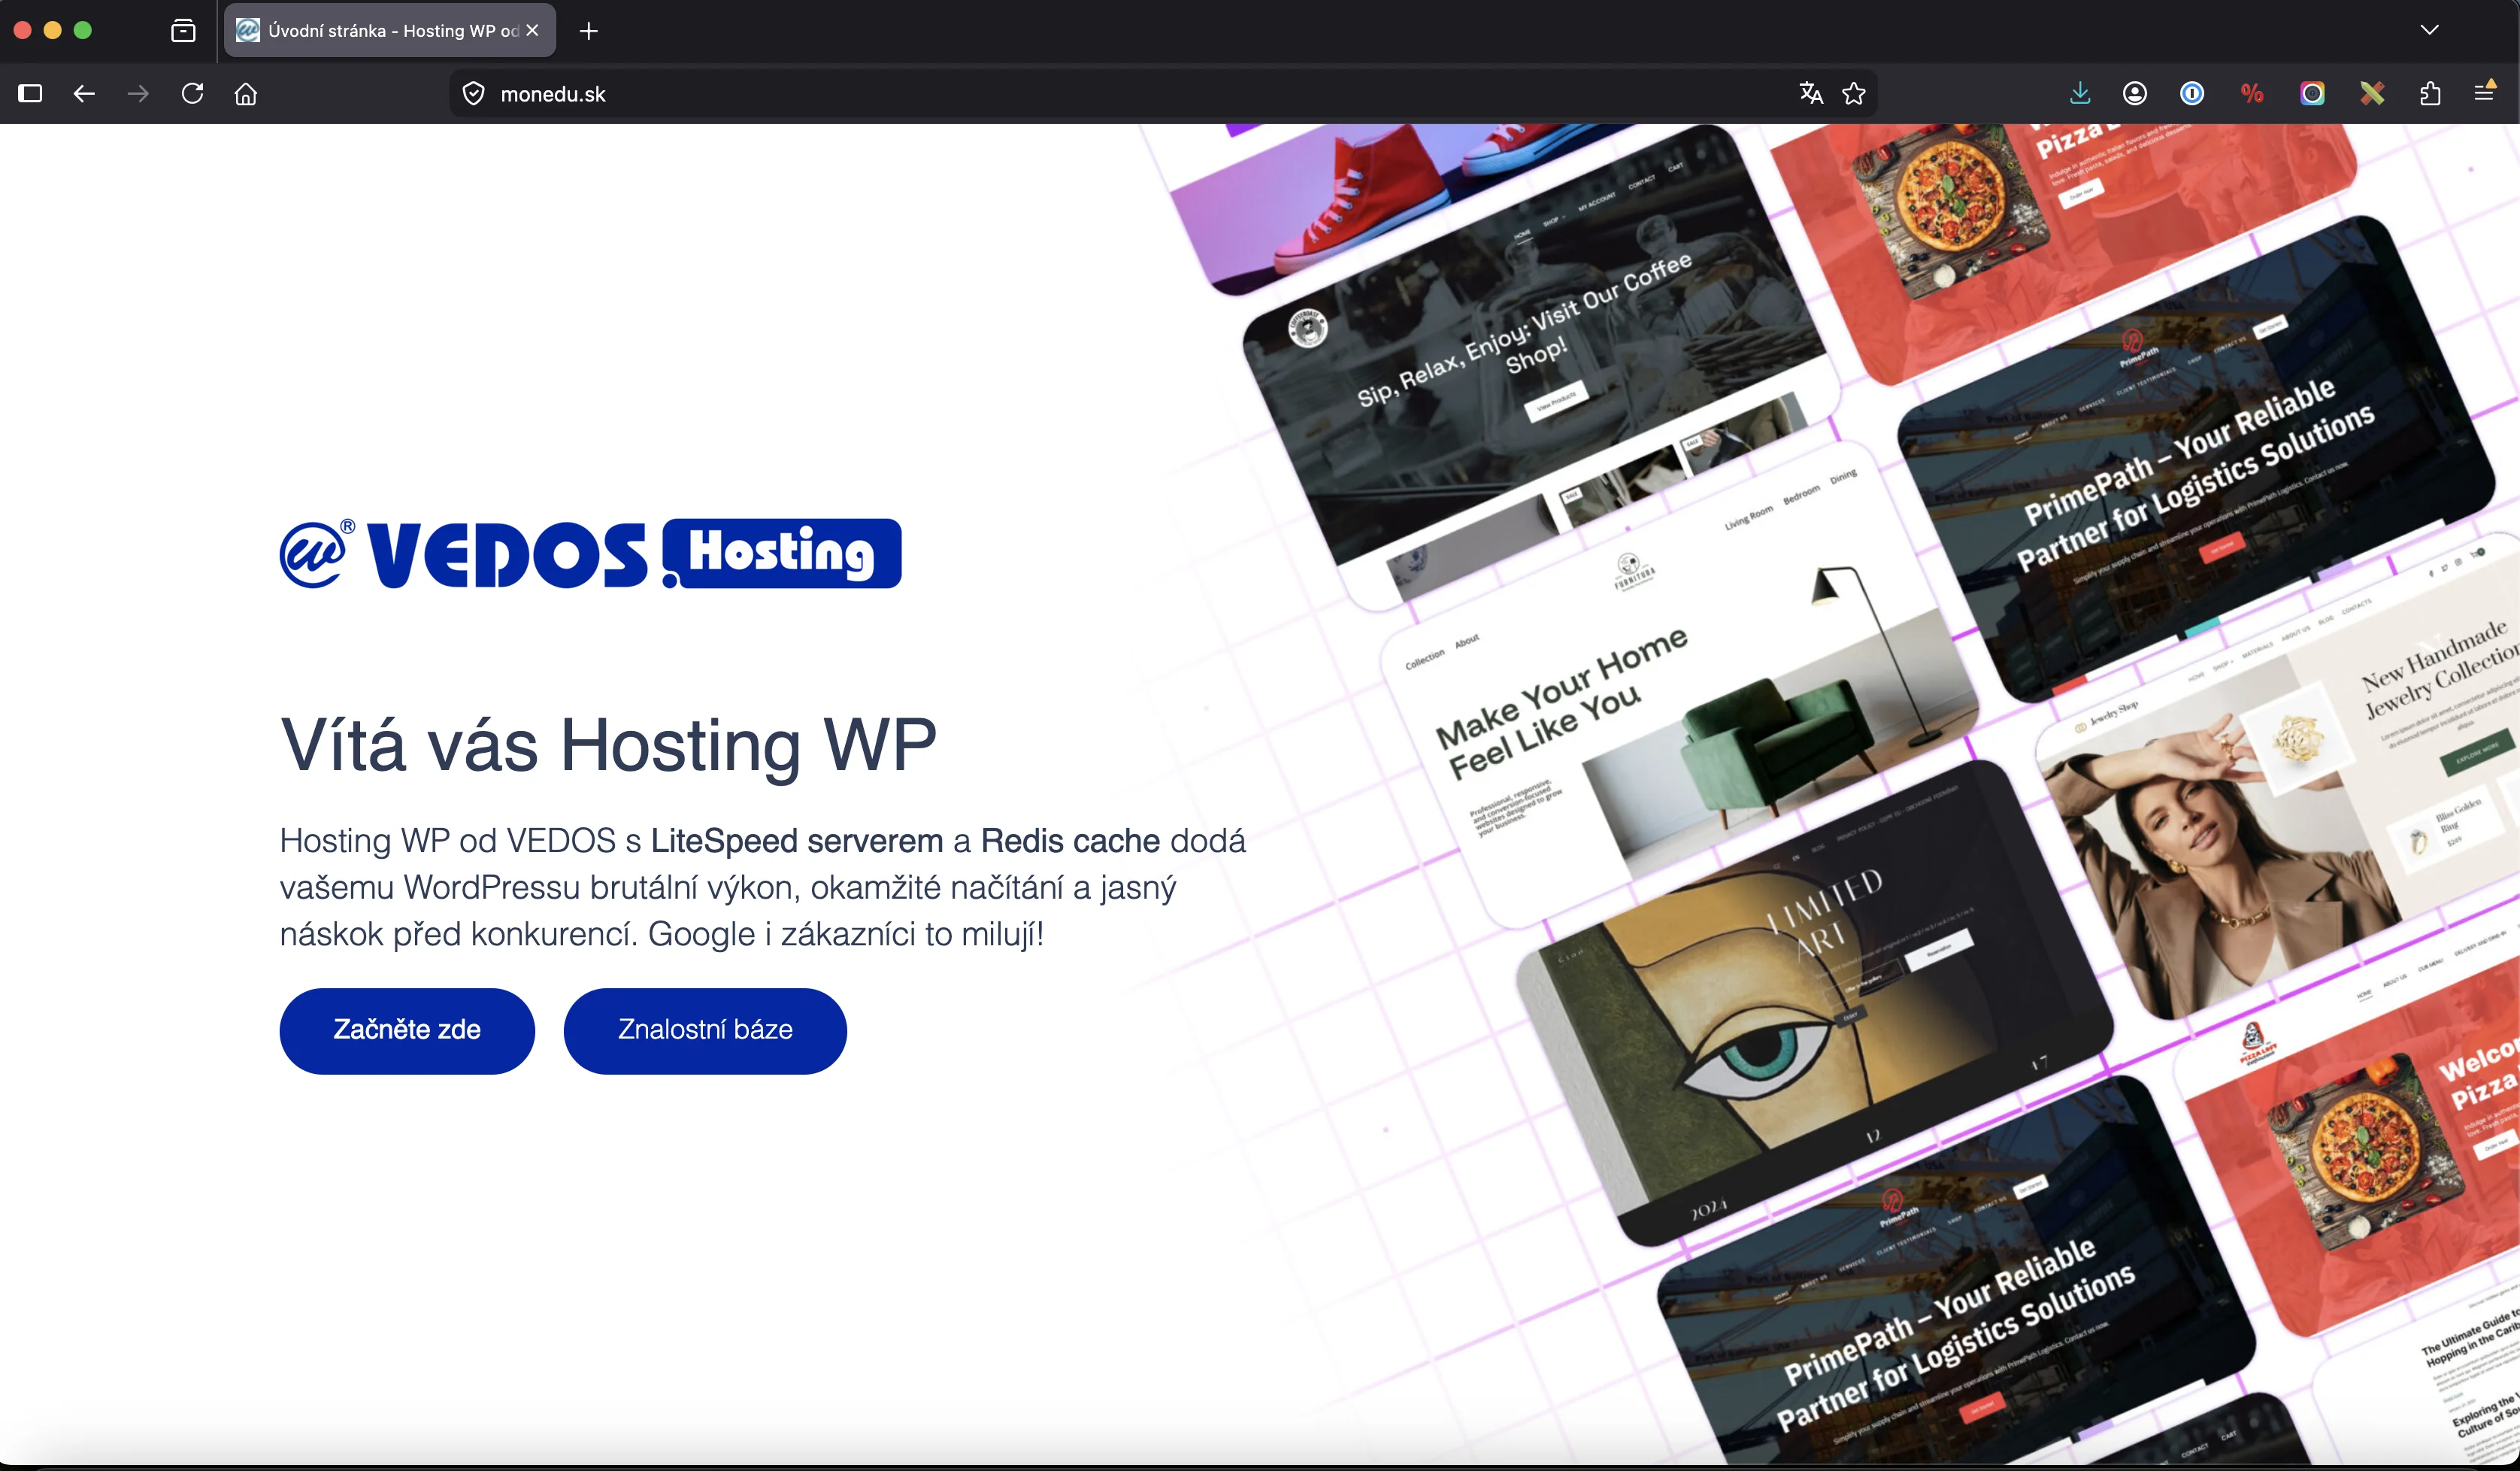Open the browser home page
The width and height of the screenshot is (2520, 1471).
coord(246,94)
